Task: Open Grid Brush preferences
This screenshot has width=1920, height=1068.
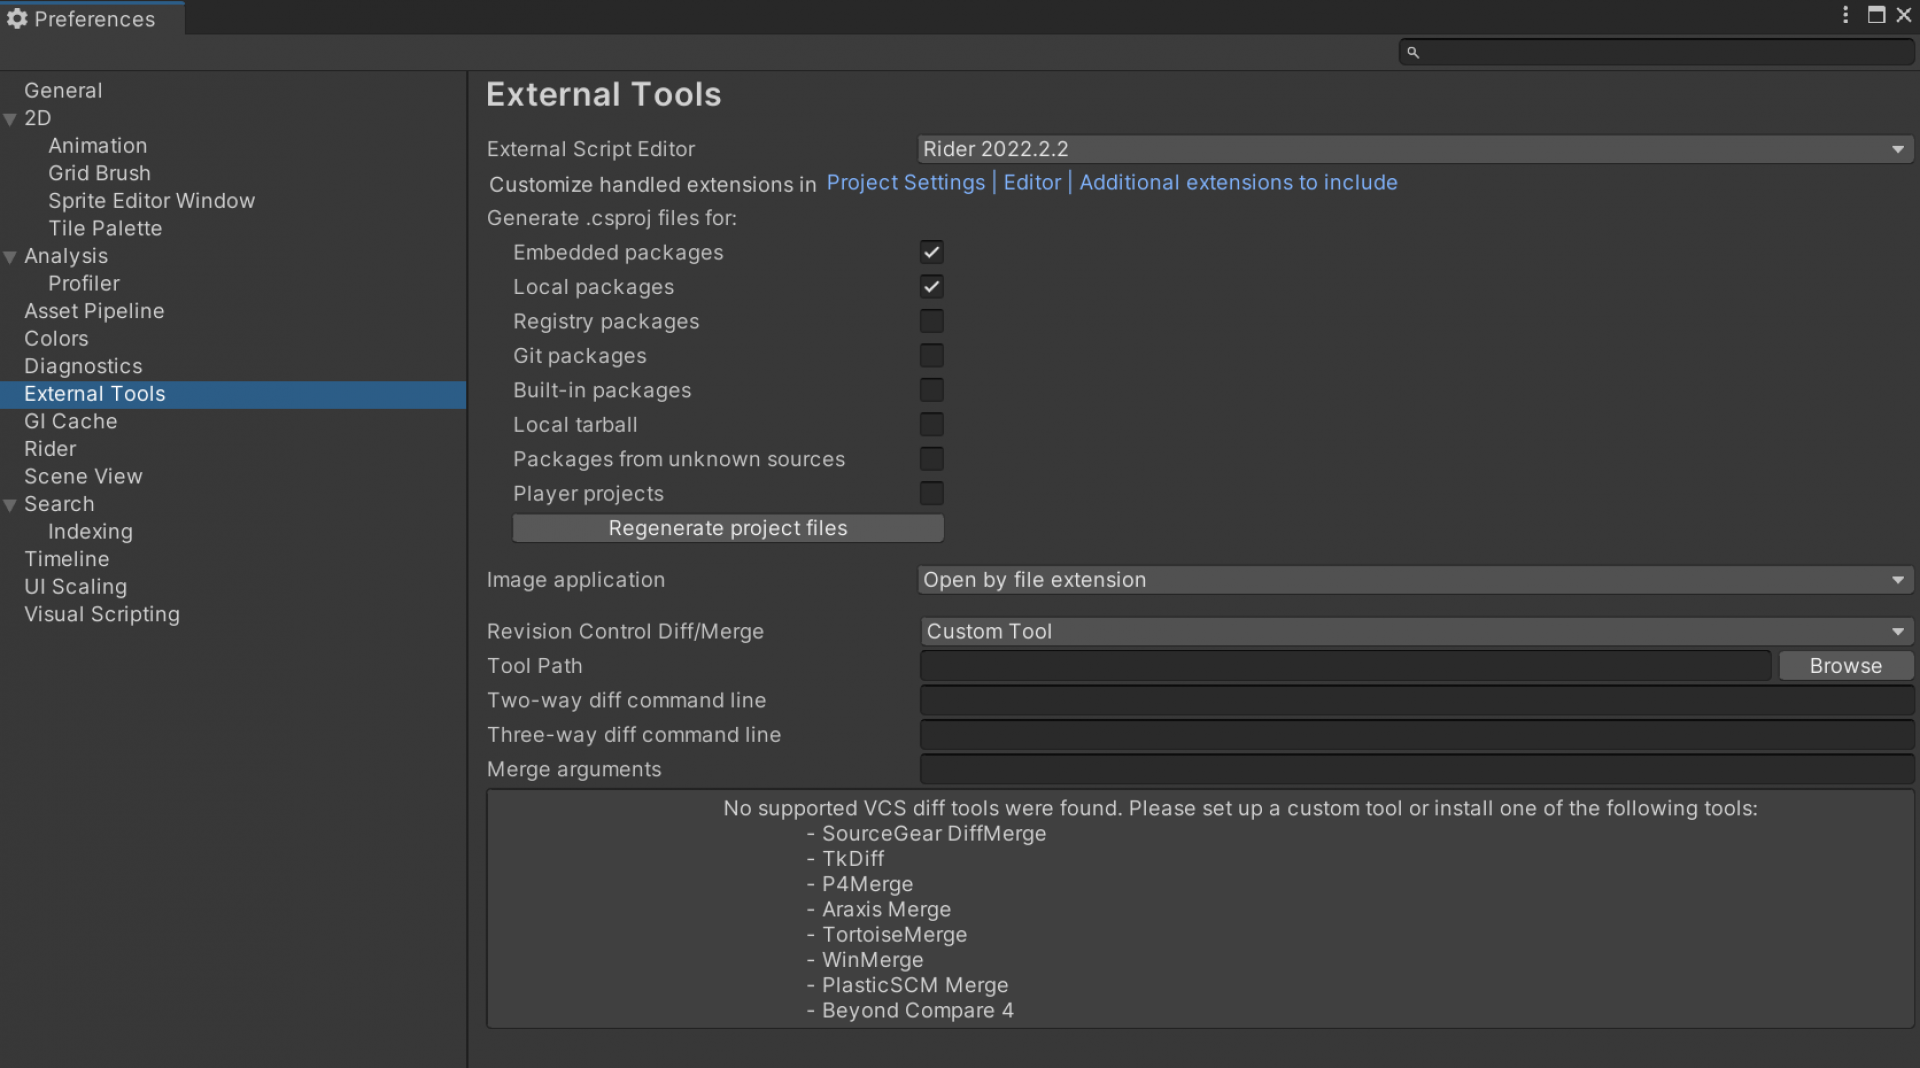Action: (99, 173)
